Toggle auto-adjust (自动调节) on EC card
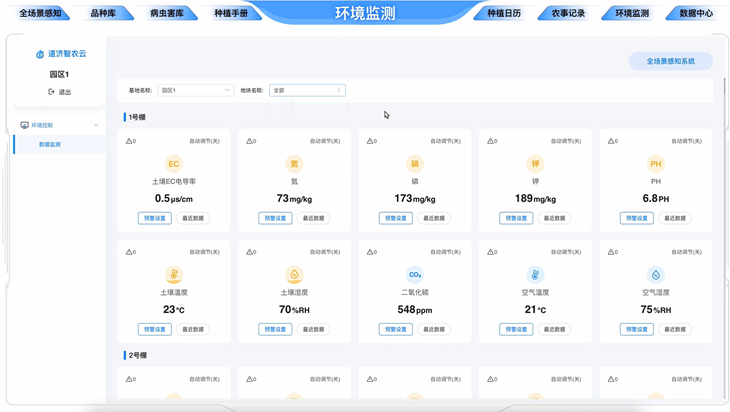The width and height of the screenshot is (730, 412). pos(204,141)
